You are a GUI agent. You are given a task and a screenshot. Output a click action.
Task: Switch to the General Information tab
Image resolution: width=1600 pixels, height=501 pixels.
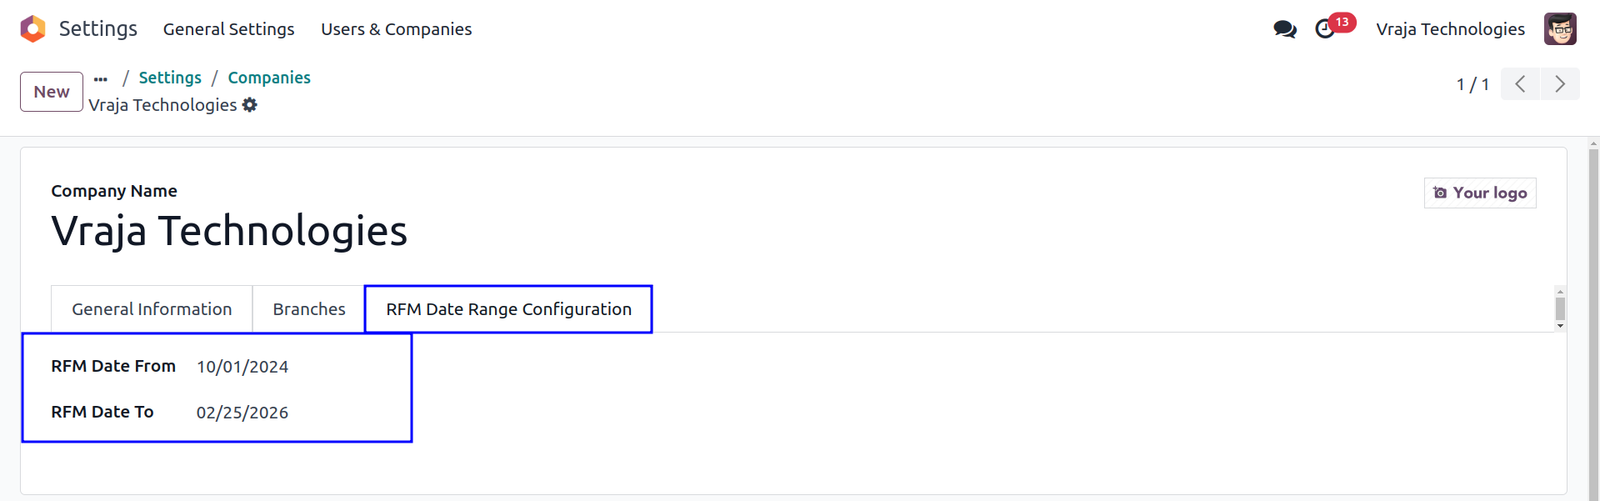click(152, 309)
